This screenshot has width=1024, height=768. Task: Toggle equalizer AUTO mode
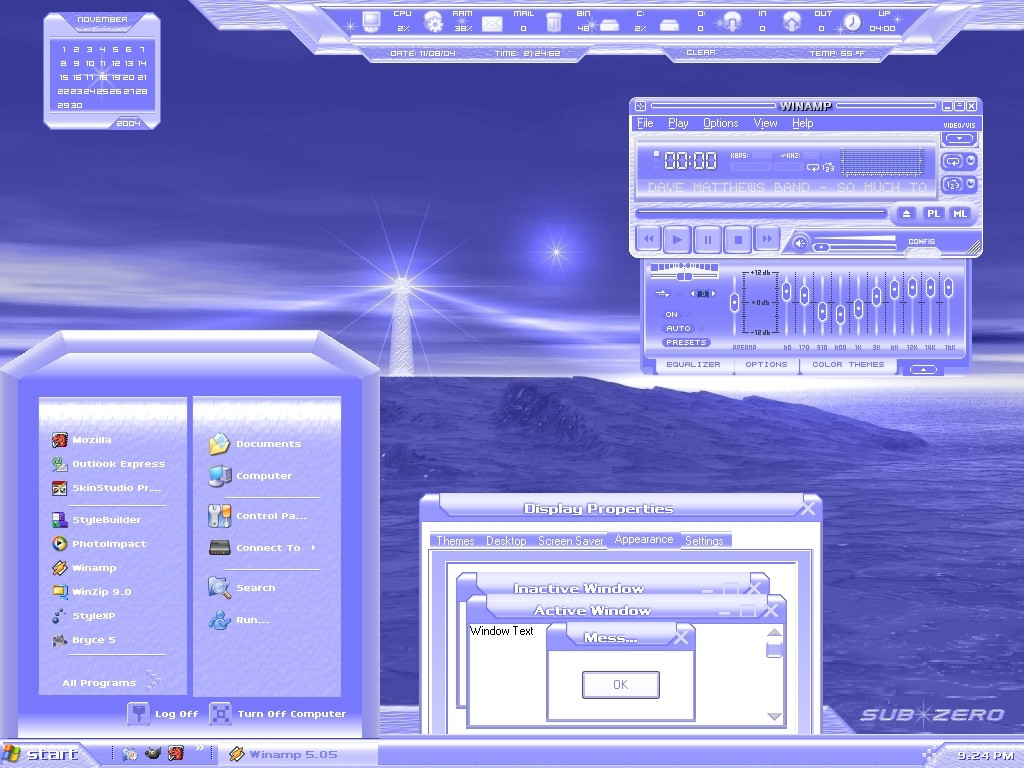[679, 328]
